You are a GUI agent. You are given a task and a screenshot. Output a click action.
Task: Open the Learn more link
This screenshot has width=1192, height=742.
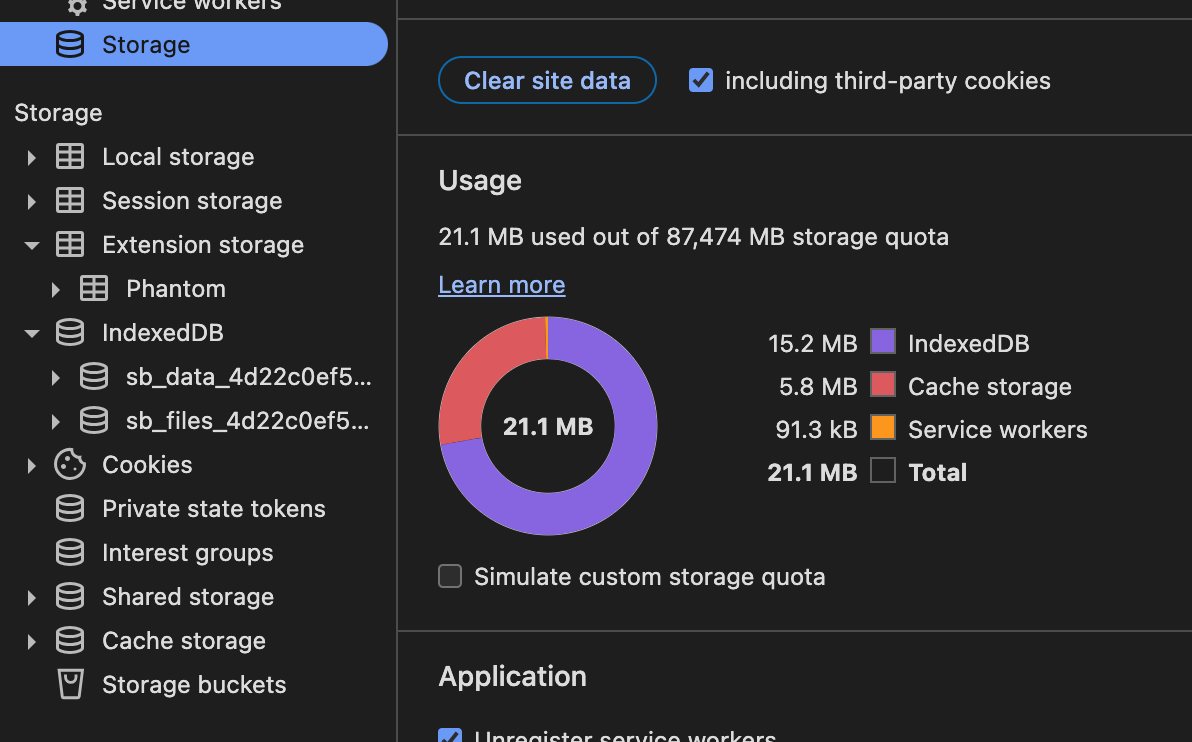[x=501, y=285]
